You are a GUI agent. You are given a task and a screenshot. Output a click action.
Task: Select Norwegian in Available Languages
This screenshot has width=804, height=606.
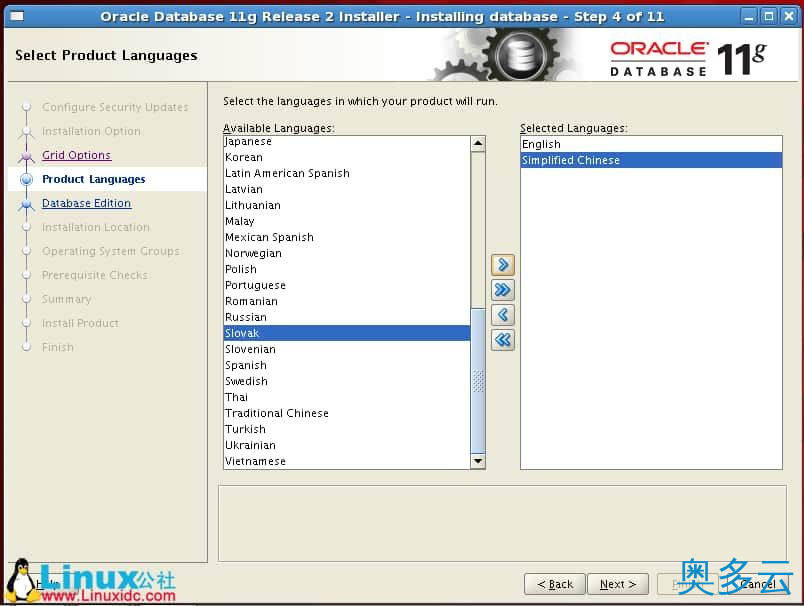347,253
